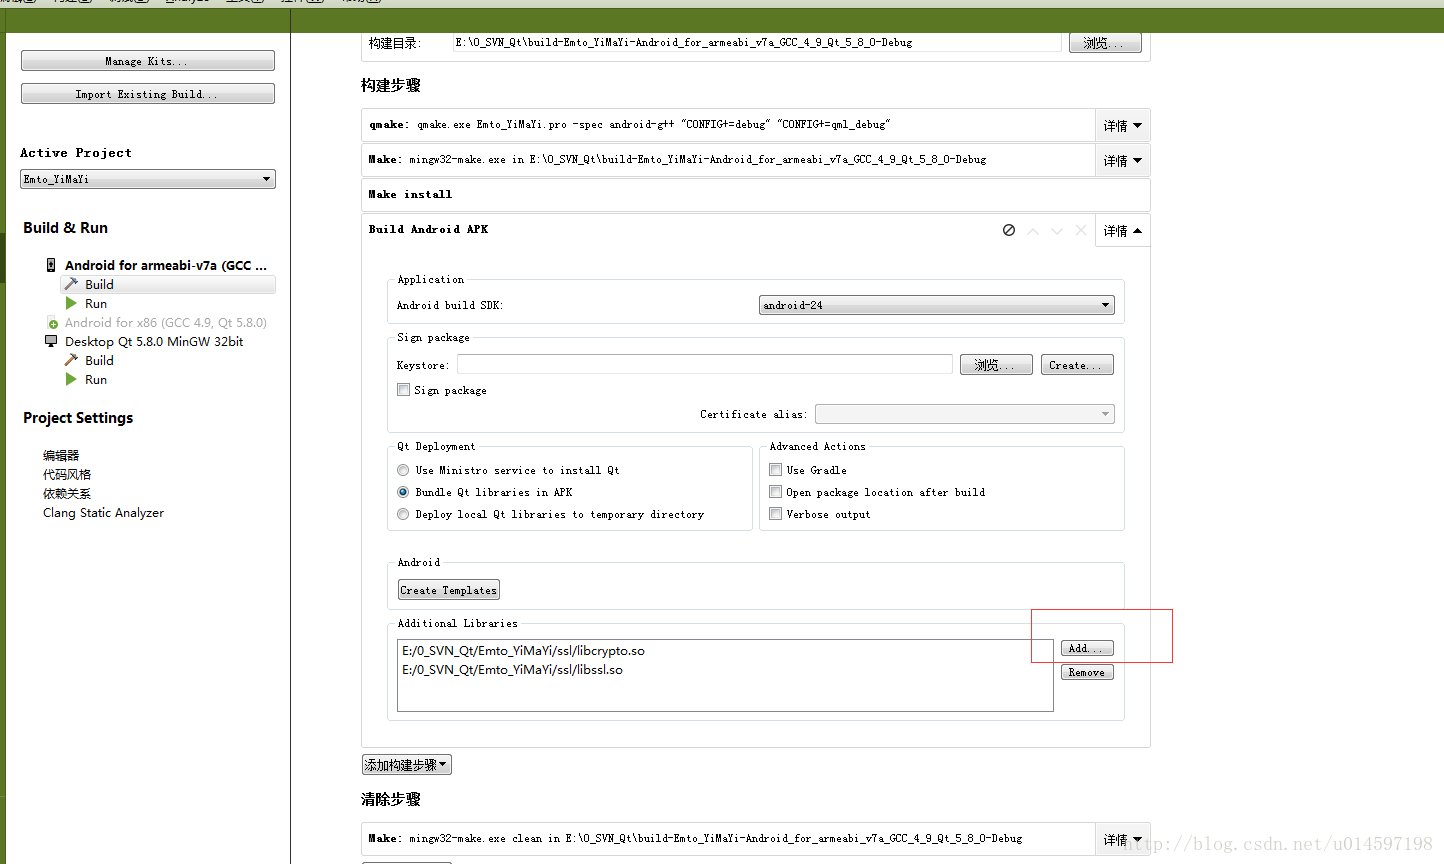Select the Use Ministro service radio button
The width and height of the screenshot is (1444, 864).
click(403, 469)
